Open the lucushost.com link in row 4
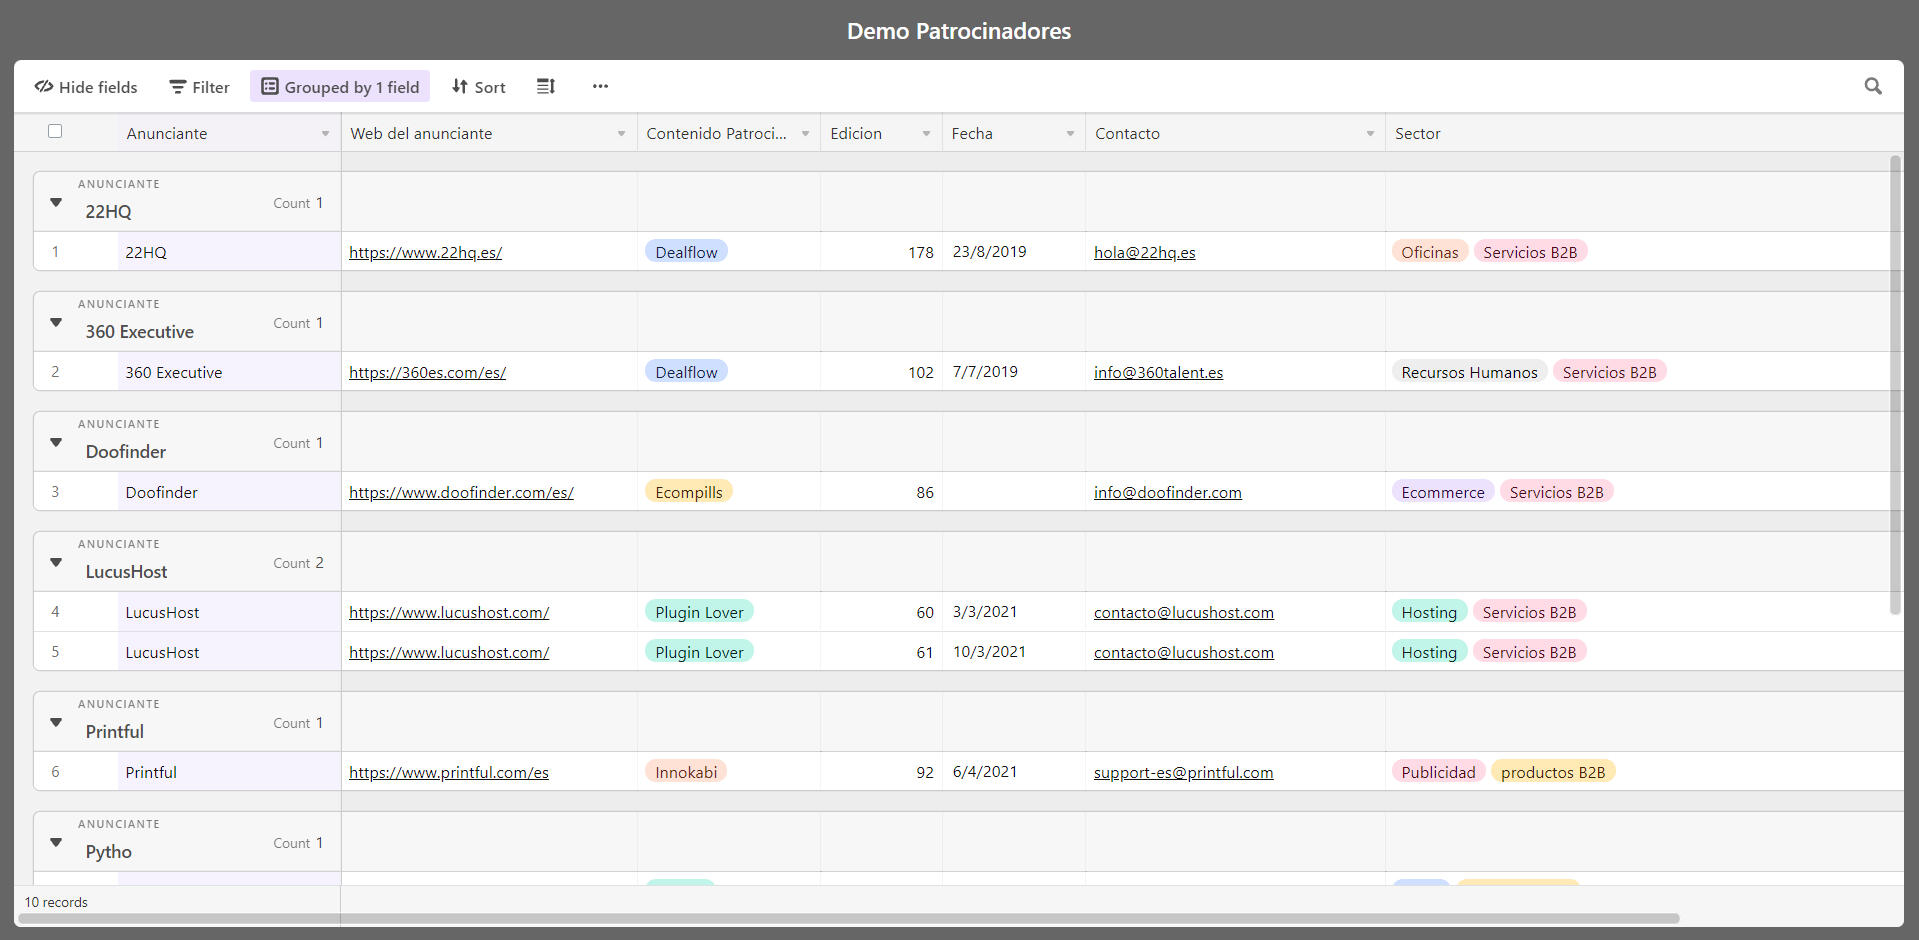This screenshot has height=940, width=1919. coord(449,613)
